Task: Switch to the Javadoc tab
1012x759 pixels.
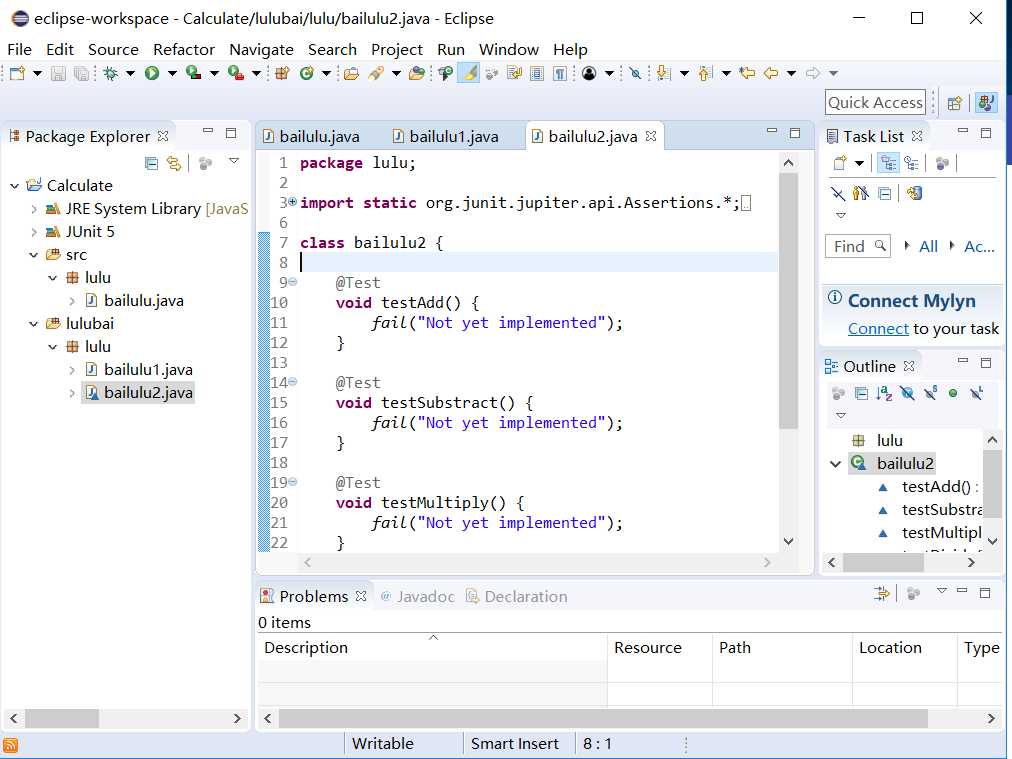Action: pyautogui.click(x=418, y=596)
